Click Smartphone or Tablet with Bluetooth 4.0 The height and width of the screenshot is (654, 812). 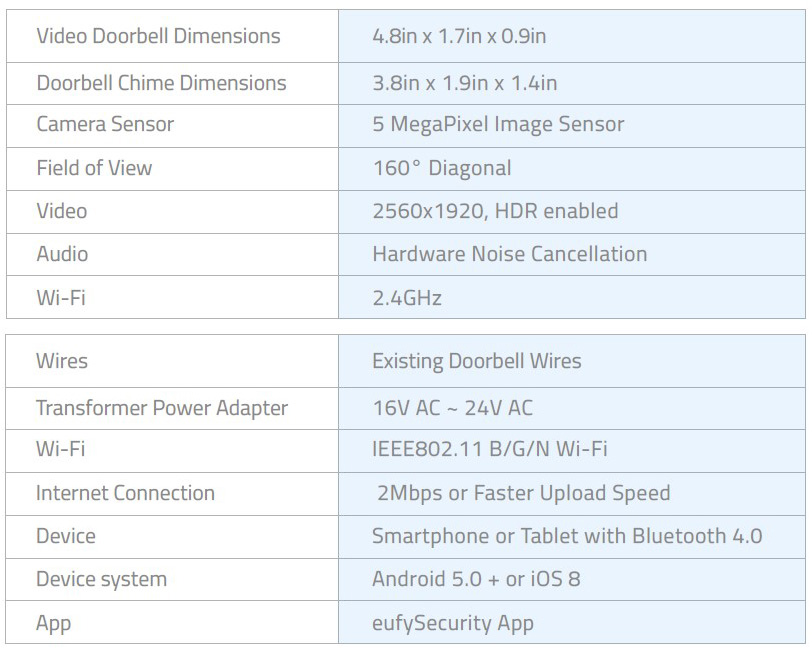[567, 536]
